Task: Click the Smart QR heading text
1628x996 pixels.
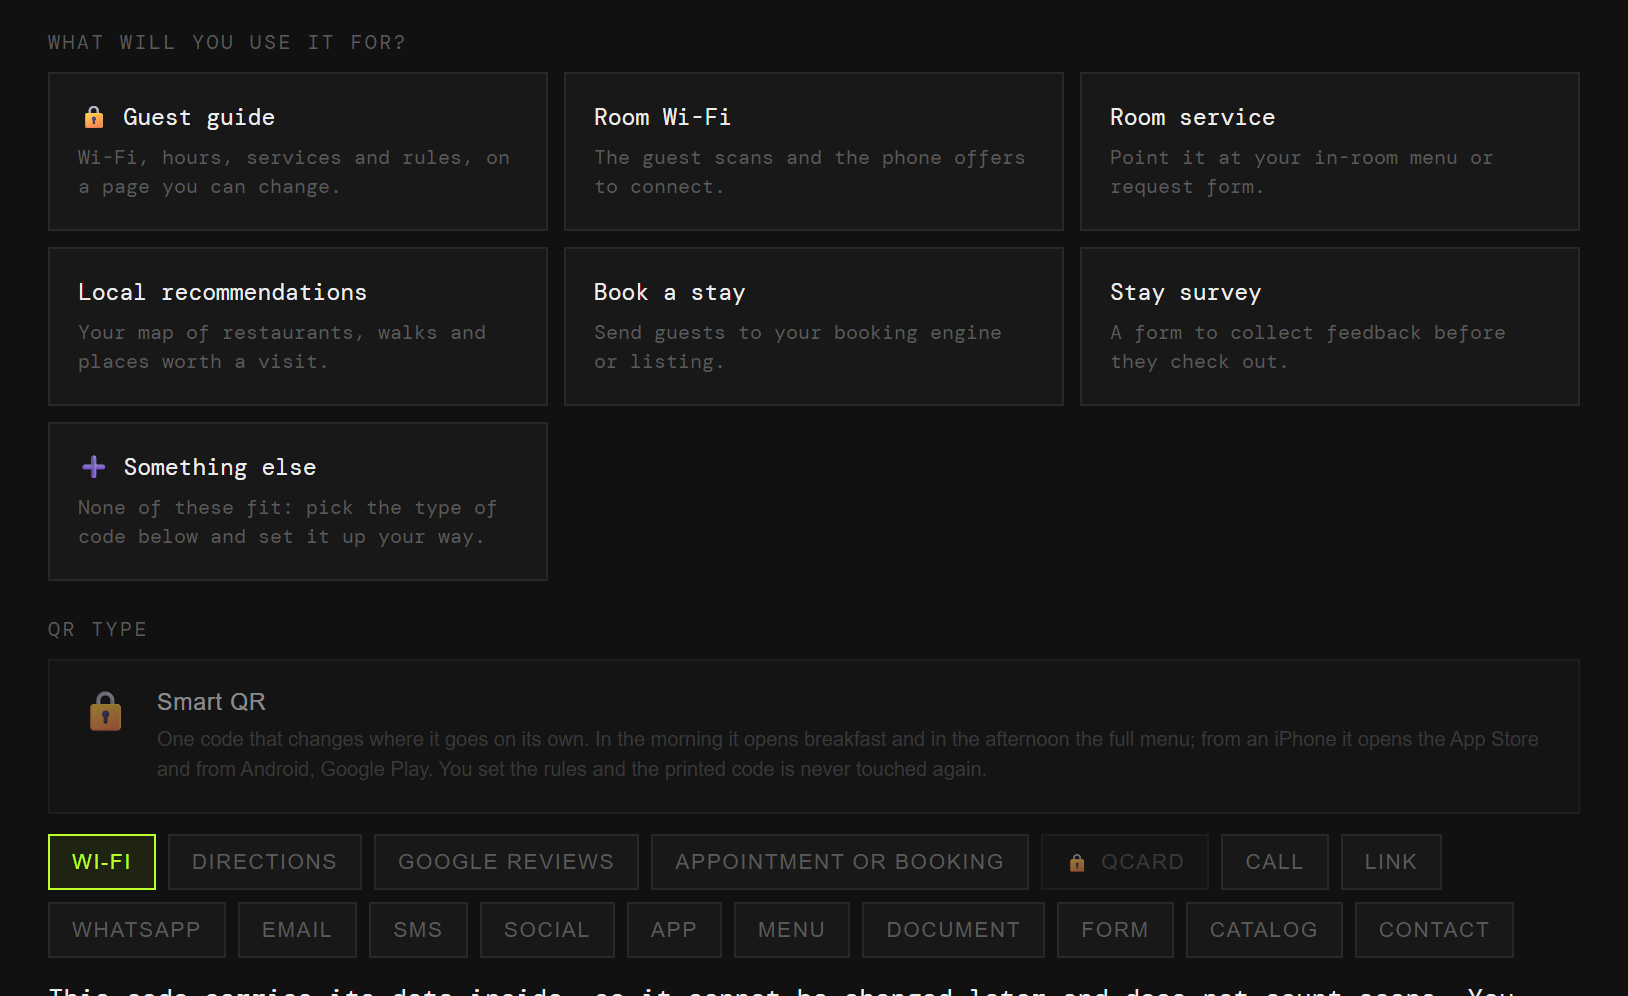Action: (x=211, y=702)
